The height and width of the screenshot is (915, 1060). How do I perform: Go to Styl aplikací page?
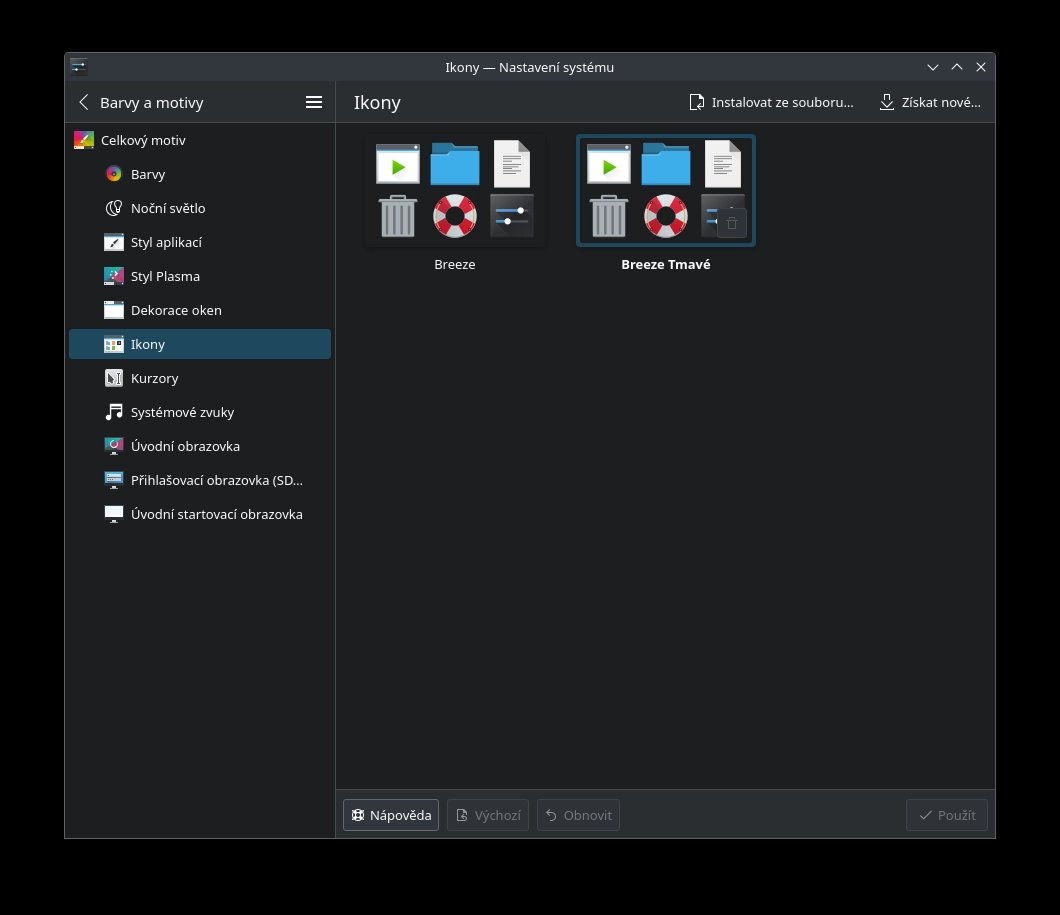point(200,242)
